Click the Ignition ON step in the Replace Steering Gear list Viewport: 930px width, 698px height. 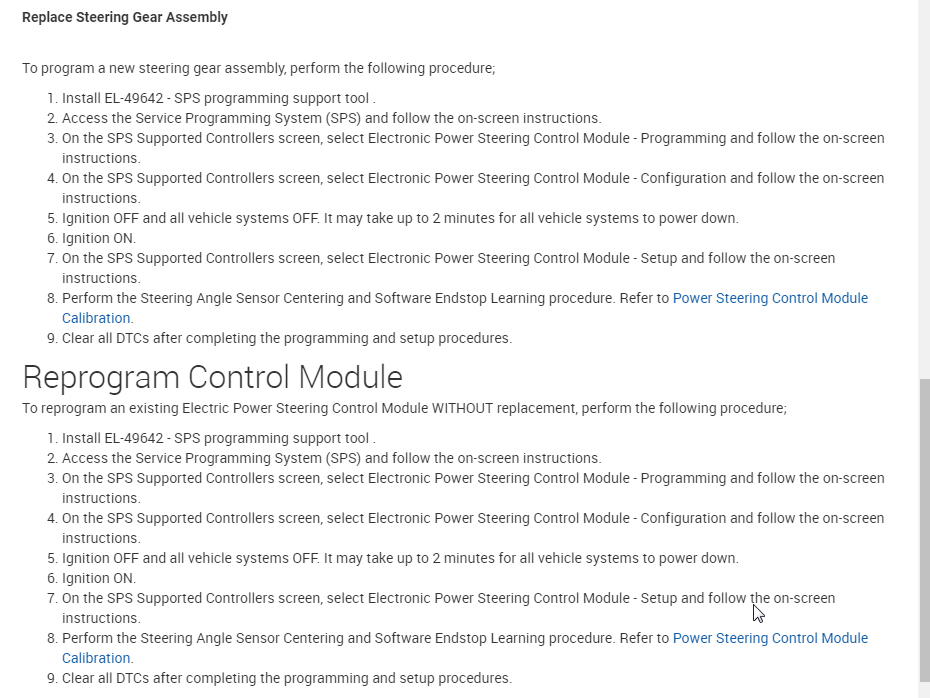[99, 238]
